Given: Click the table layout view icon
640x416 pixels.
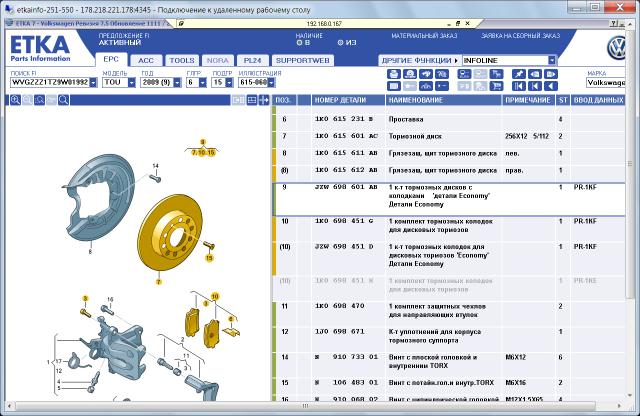Looking at the screenshot, I should pos(252,100).
